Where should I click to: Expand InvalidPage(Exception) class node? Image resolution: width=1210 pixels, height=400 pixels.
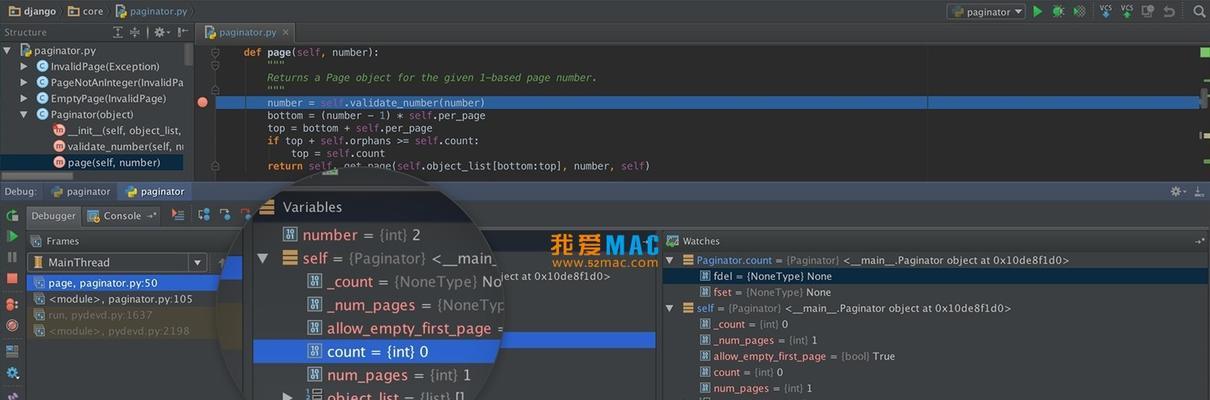click(x=25, y=66)
